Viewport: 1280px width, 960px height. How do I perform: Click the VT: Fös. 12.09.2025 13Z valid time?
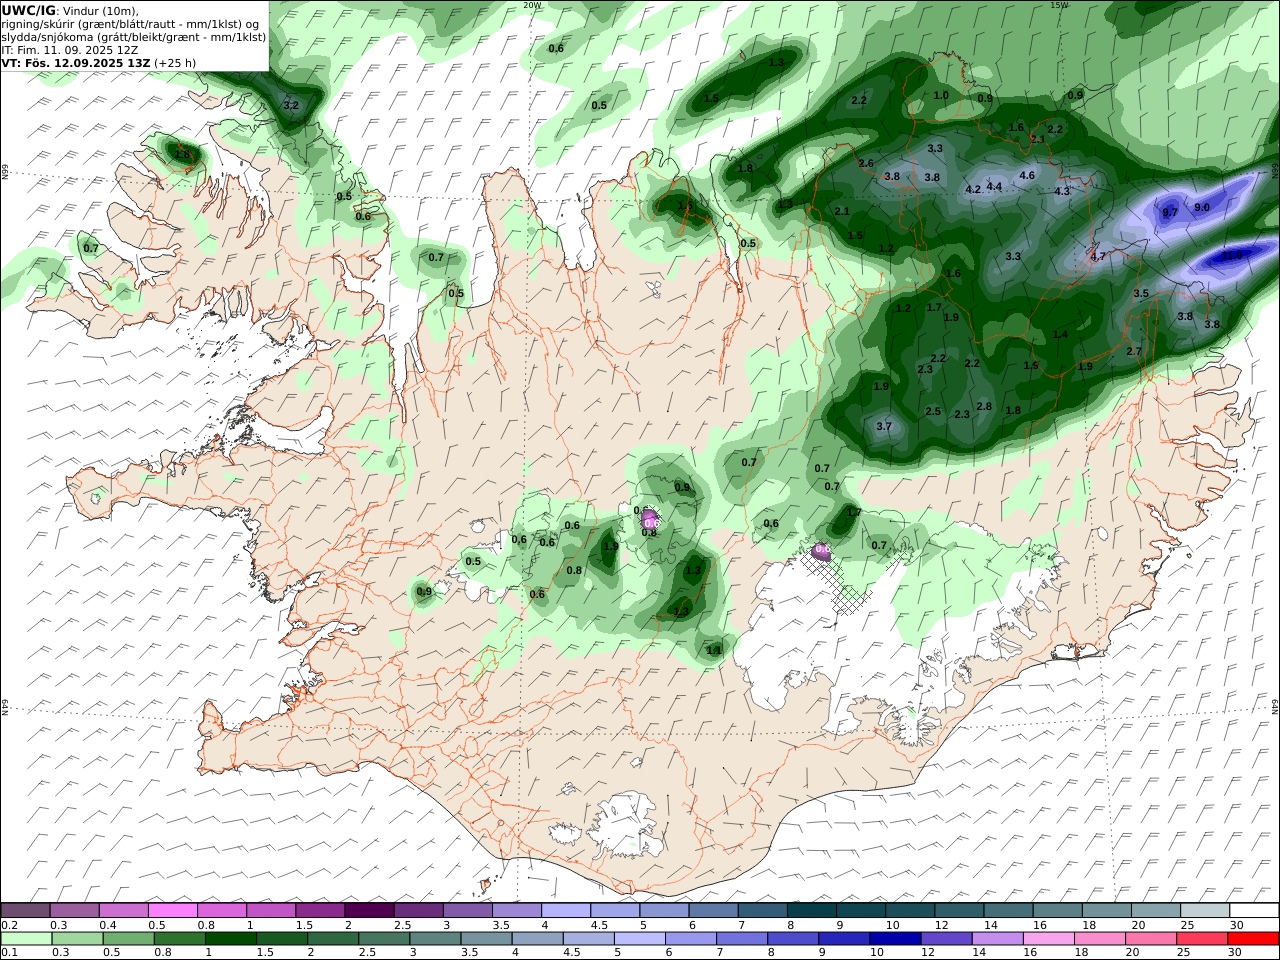(76, 62)
